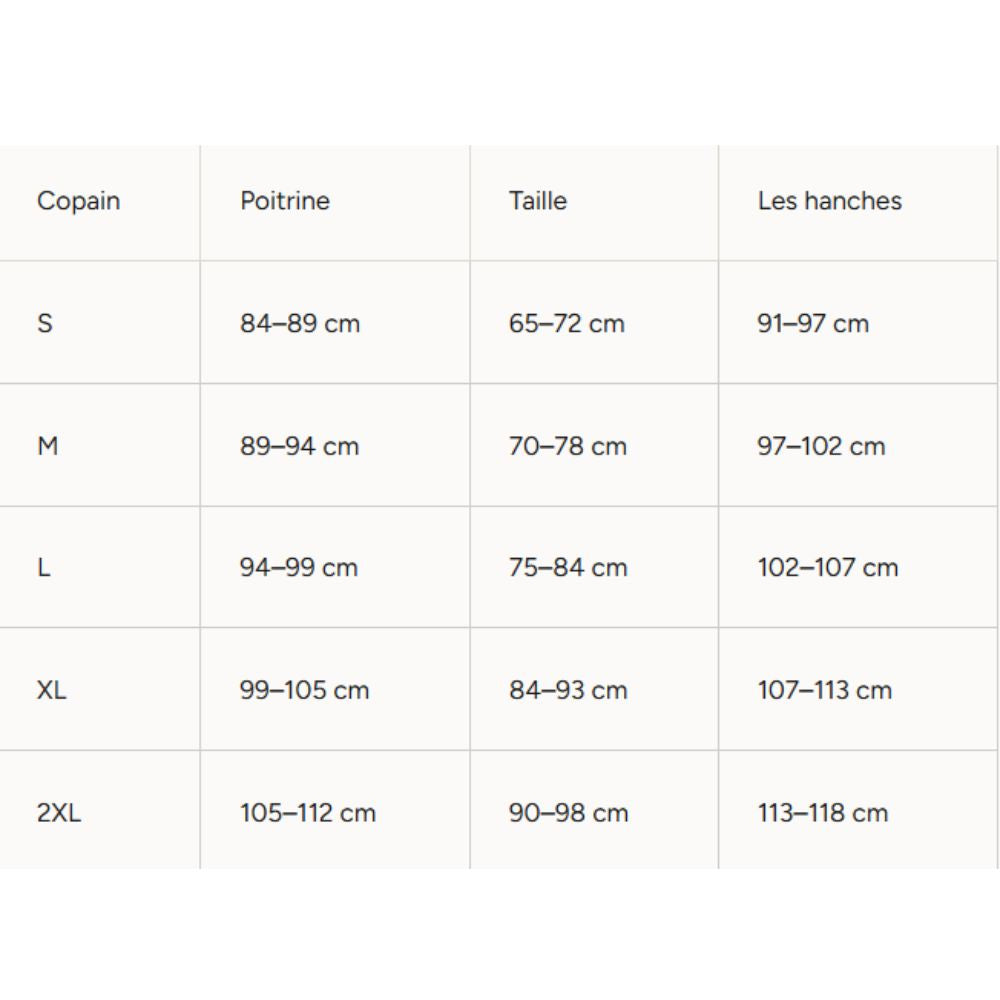Select the M size row label

(x=48, y=446)
